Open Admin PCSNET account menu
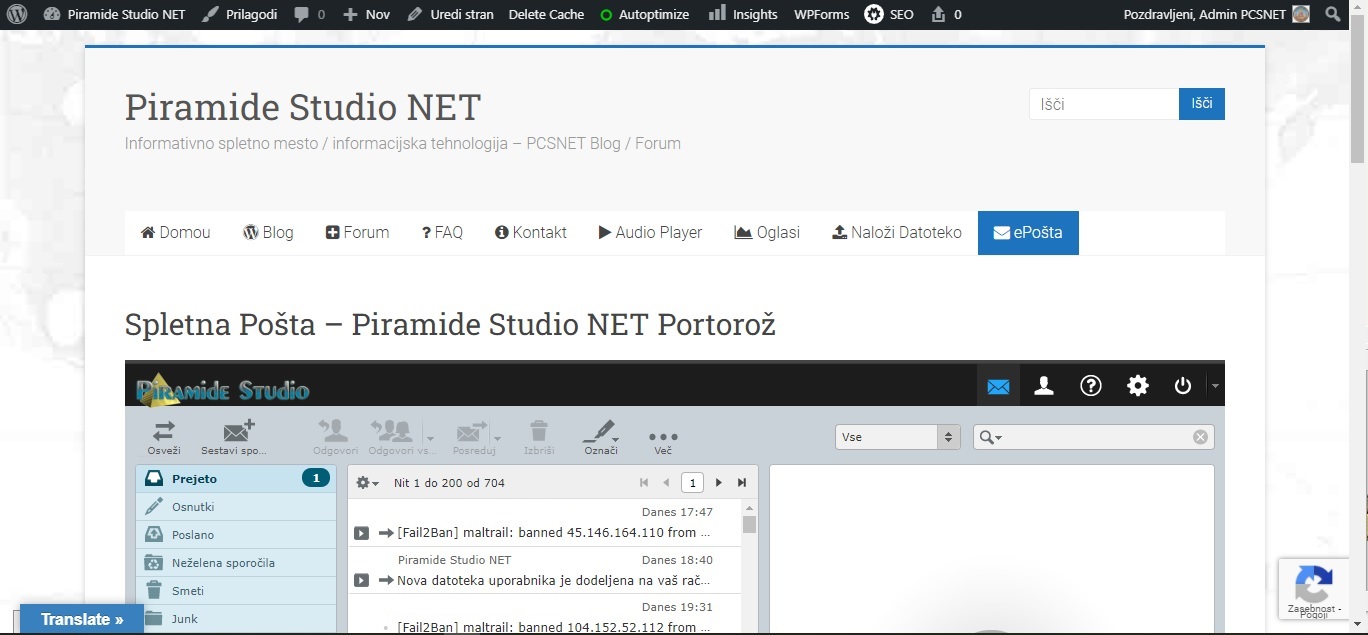Image resolution: width=1368 pixels, height=635 pixels. point(1216,14)
